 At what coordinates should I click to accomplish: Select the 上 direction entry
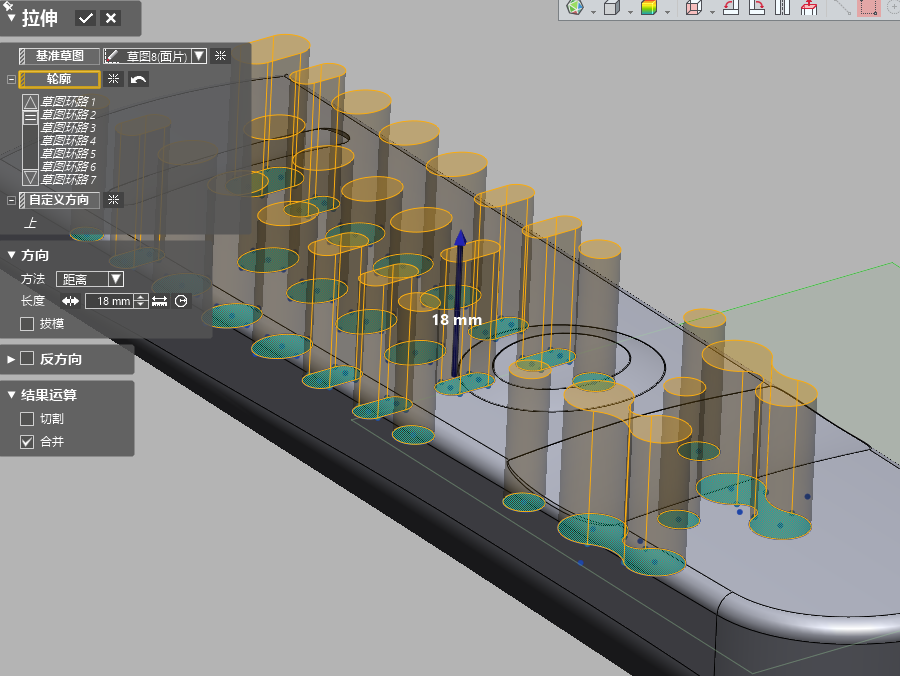click(30, 223)
